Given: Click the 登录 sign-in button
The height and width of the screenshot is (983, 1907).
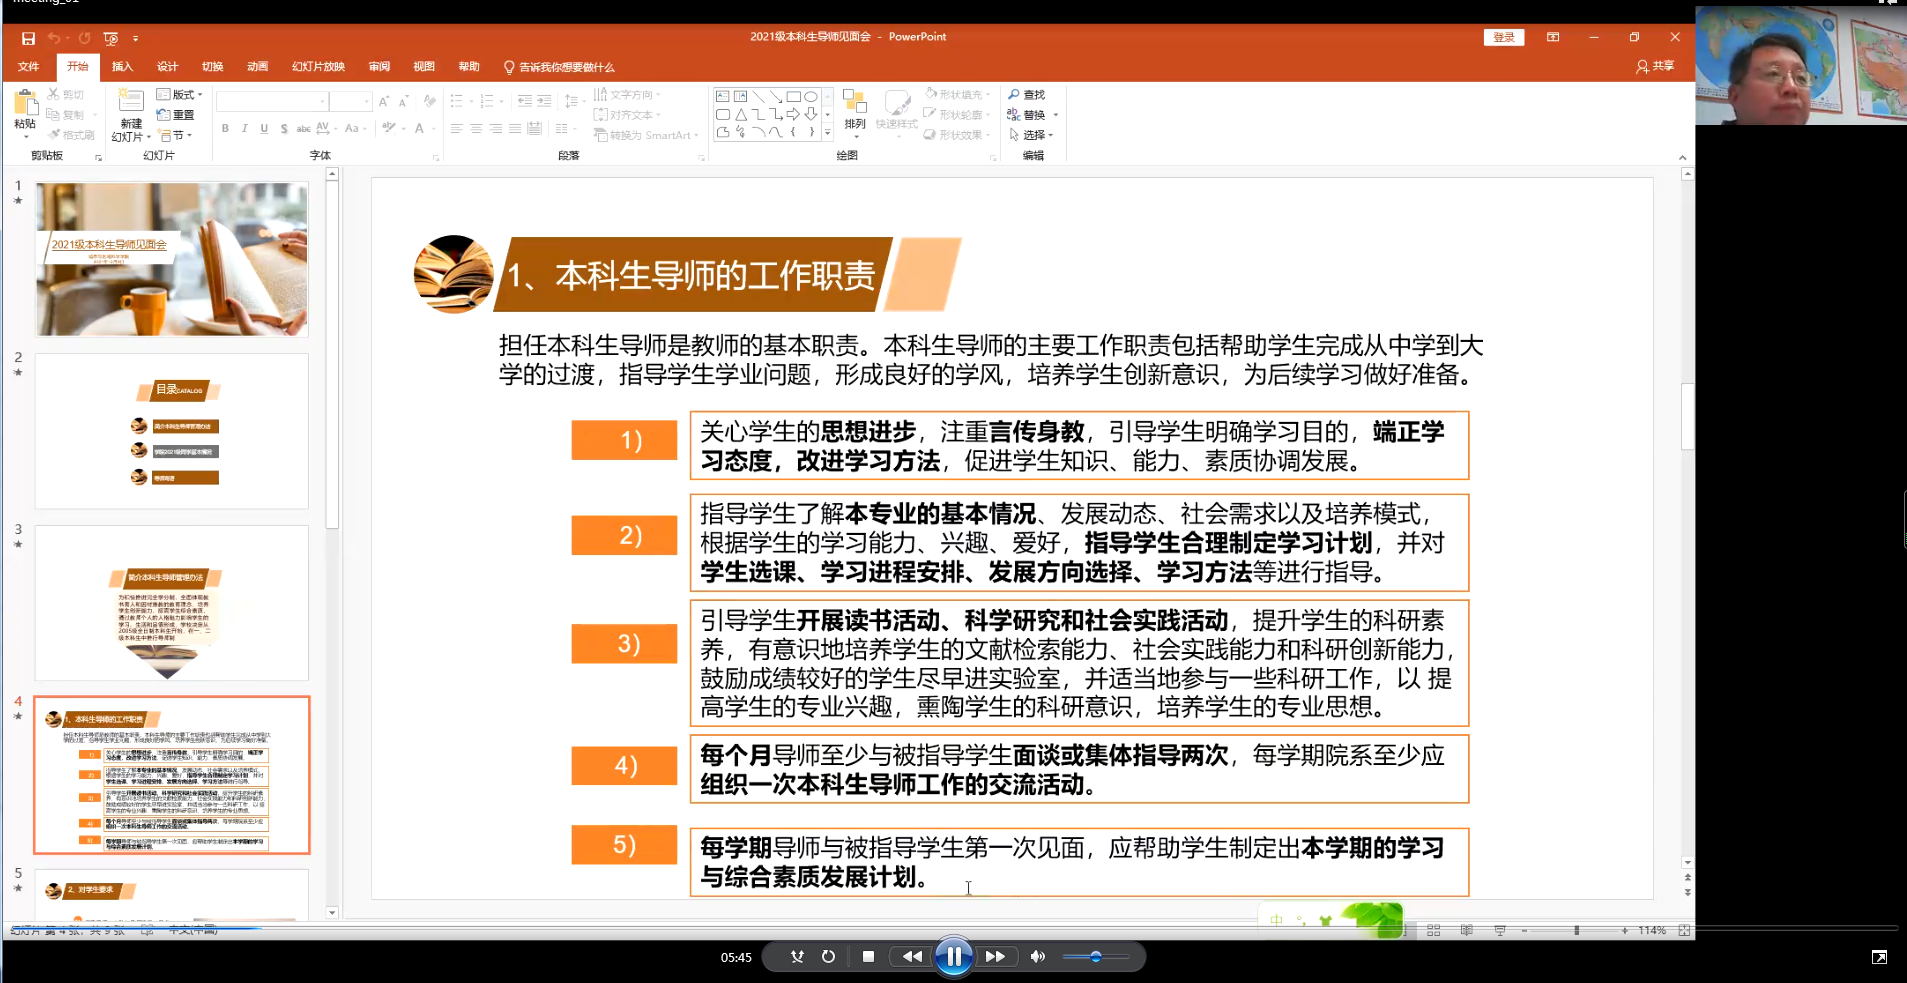Looking at the screenshot, I should coord(1503,38).
